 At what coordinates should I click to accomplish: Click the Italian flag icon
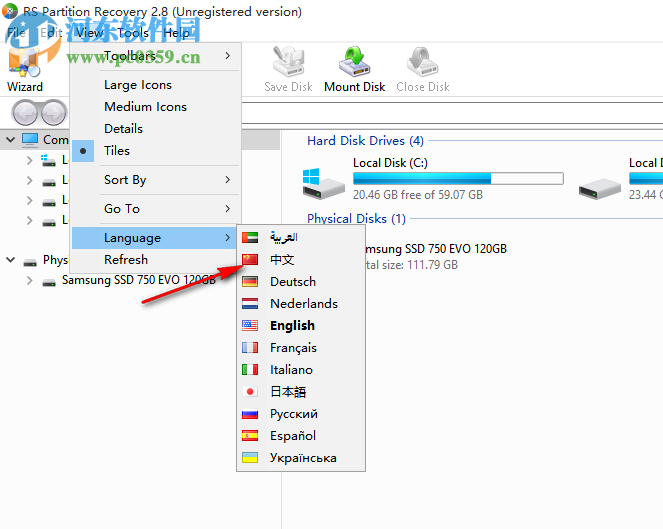click(250, 370)
